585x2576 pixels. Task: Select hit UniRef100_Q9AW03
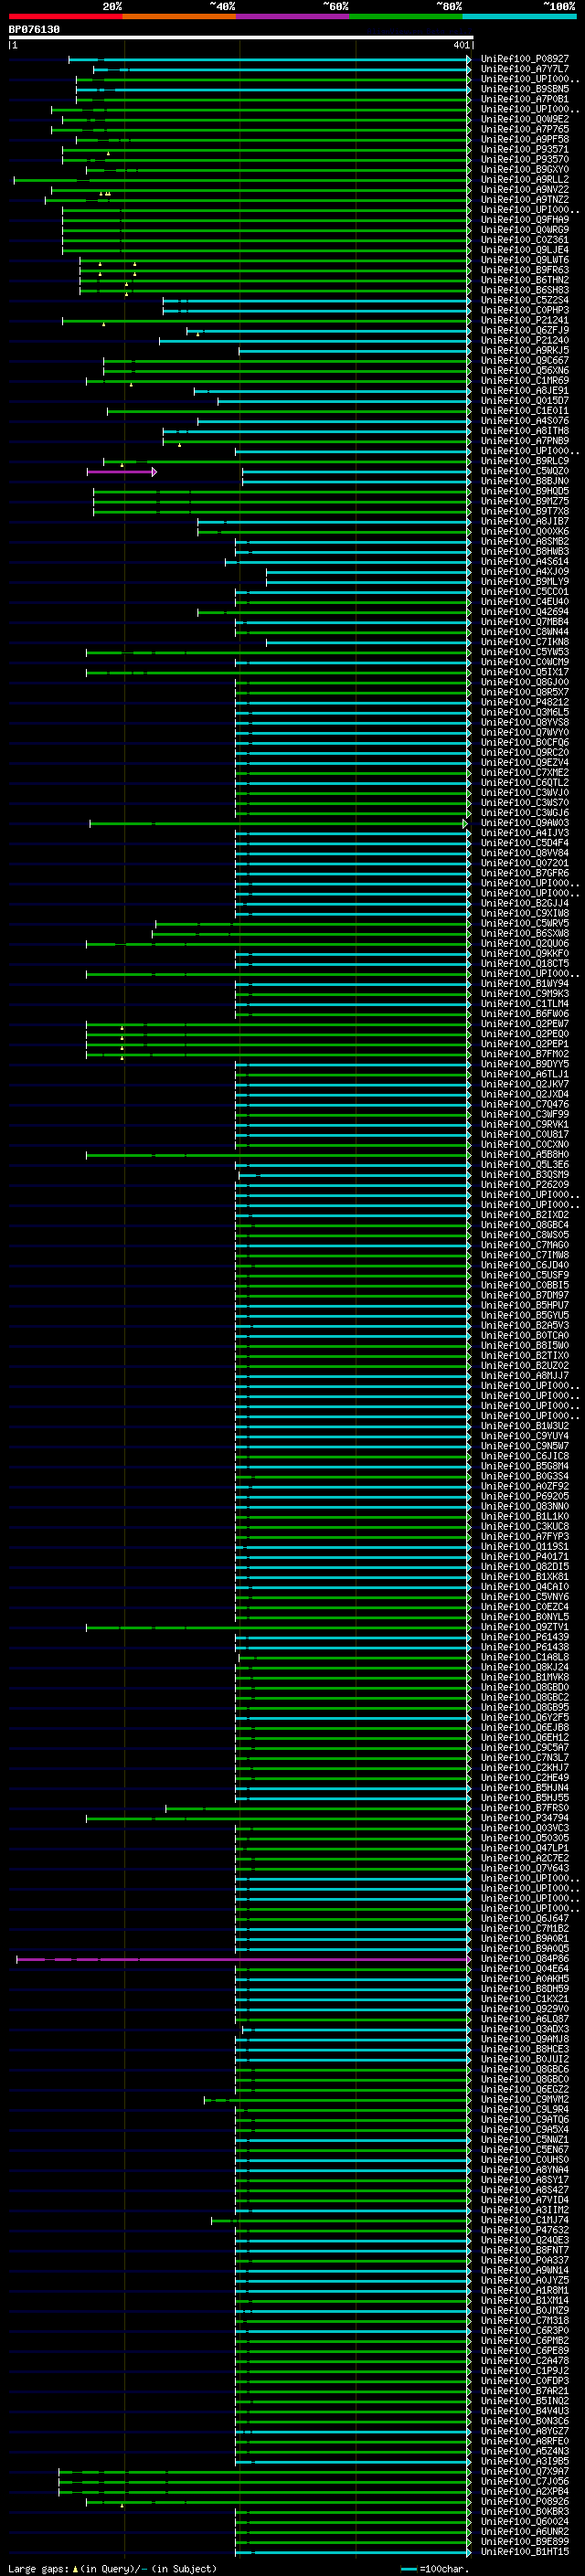[x=524, y=823]
